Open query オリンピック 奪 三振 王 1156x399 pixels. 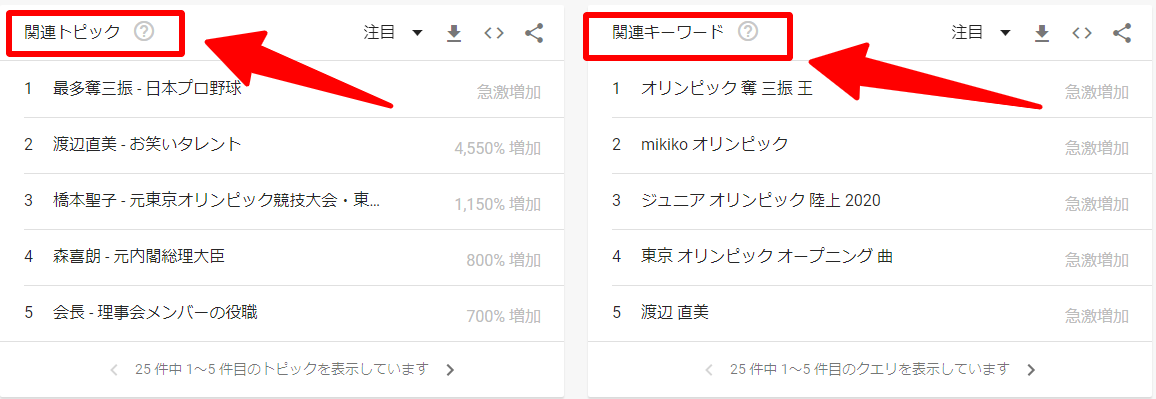727,89
